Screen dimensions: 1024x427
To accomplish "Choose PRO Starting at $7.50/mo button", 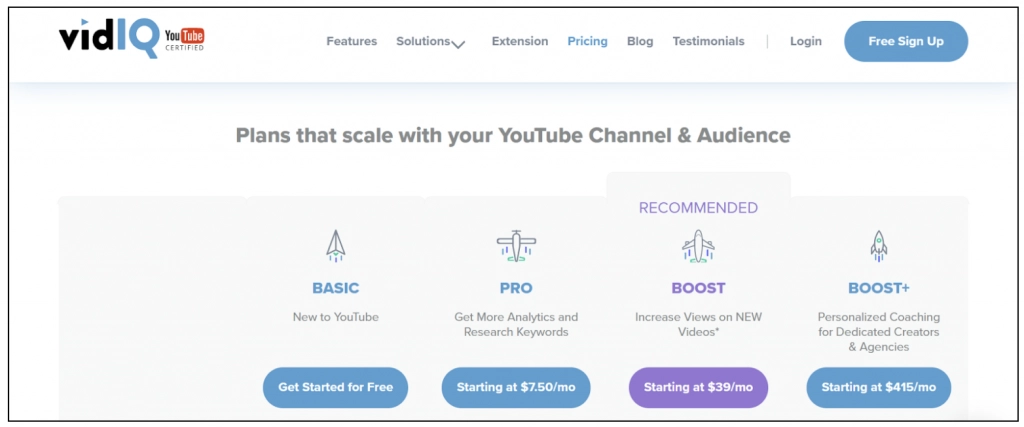I will (x=516, y=387).
